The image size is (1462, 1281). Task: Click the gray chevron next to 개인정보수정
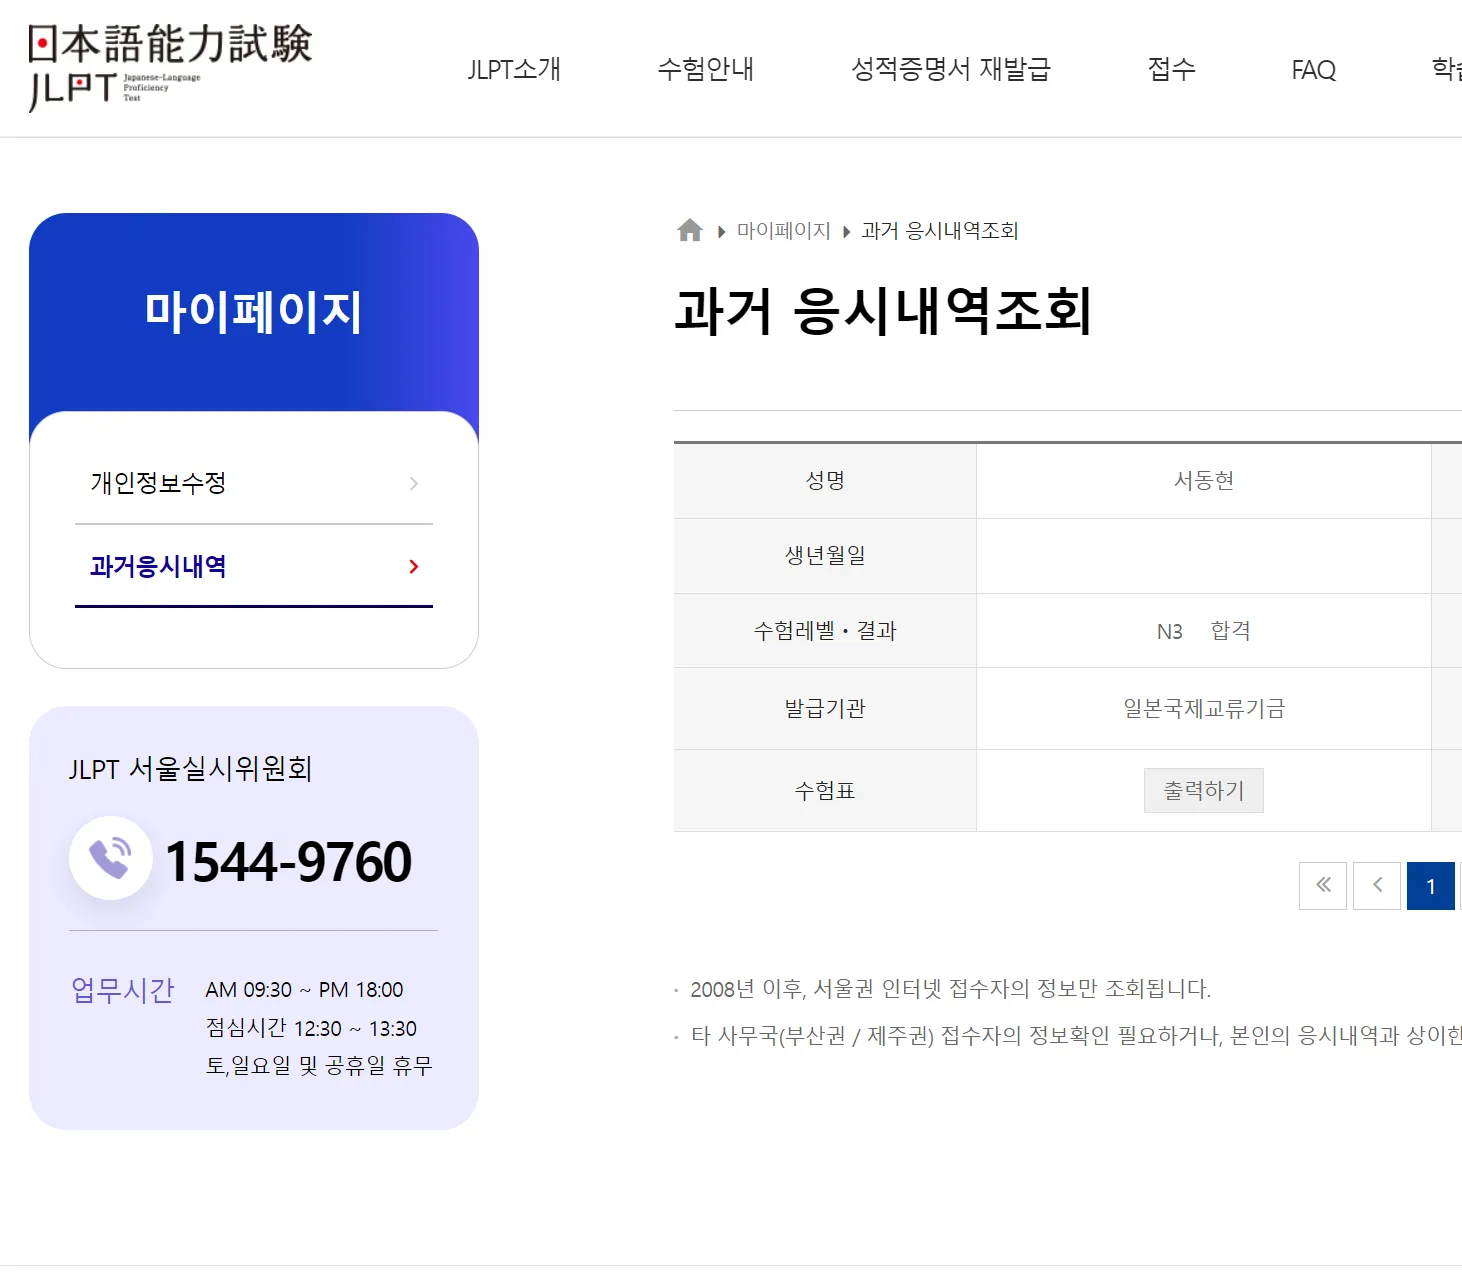tap(413, 484)
